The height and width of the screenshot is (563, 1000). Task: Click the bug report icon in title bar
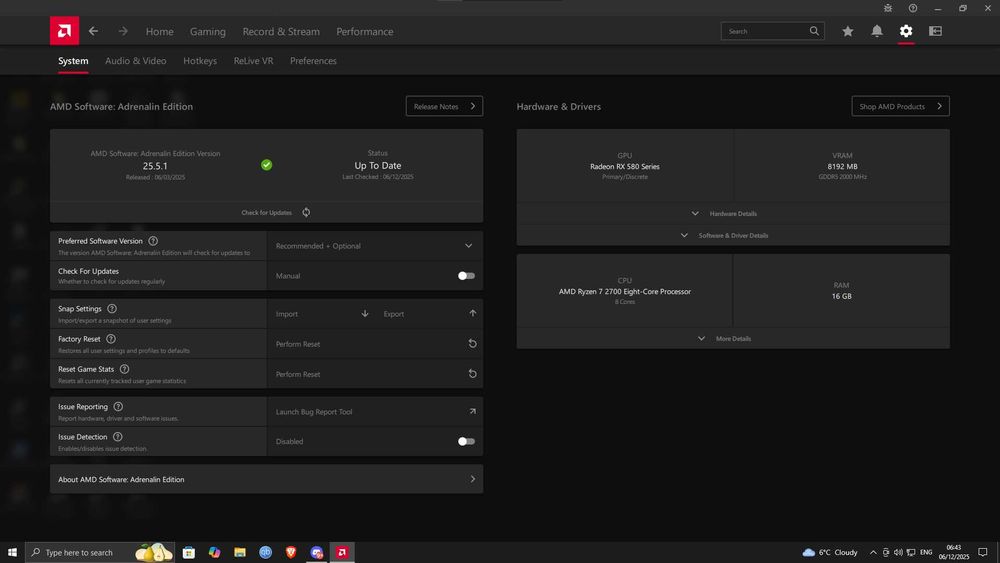(888, 8)
